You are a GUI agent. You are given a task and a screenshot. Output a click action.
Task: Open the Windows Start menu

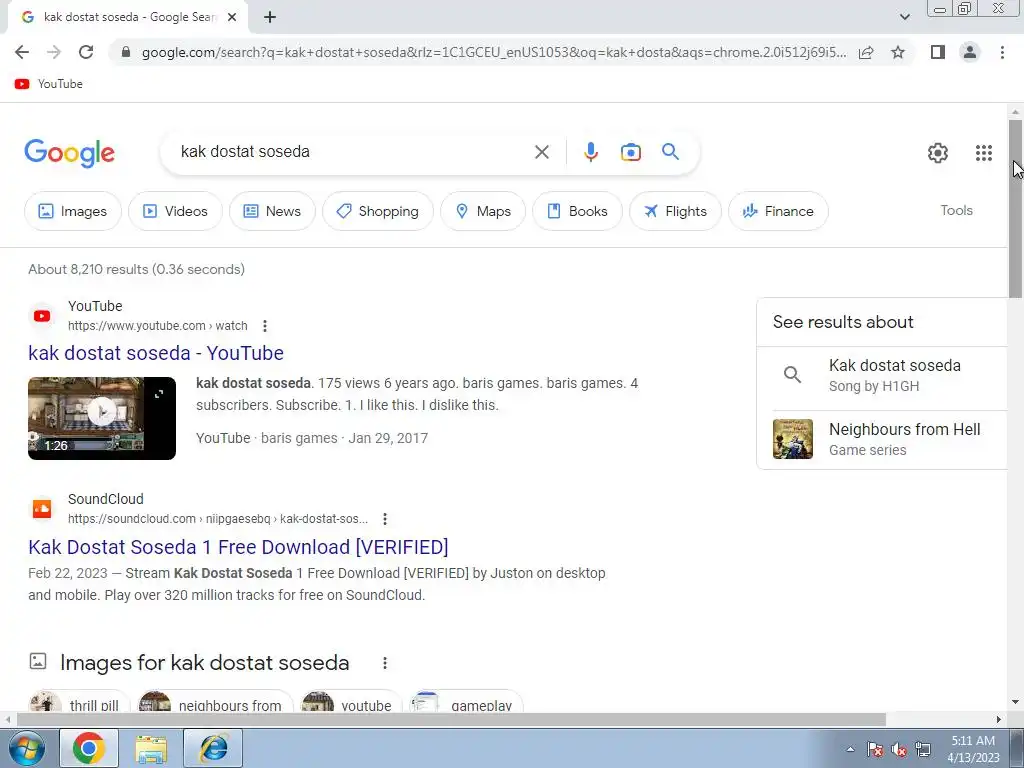(x=26, y=748)
